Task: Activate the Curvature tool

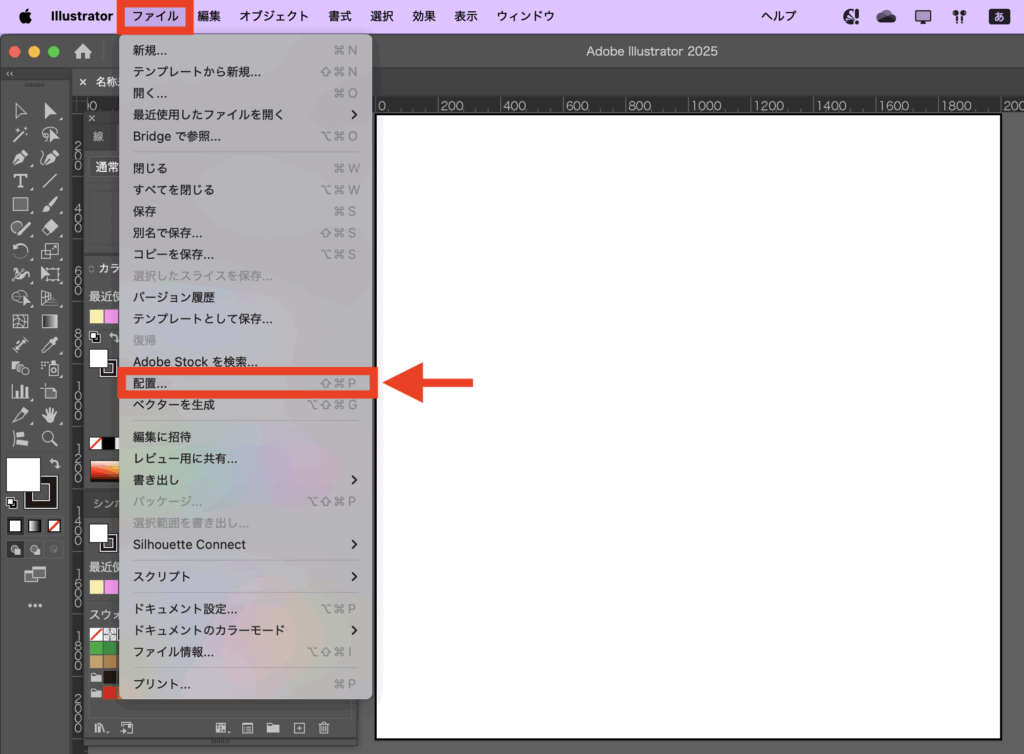Action: coord(50,158)
